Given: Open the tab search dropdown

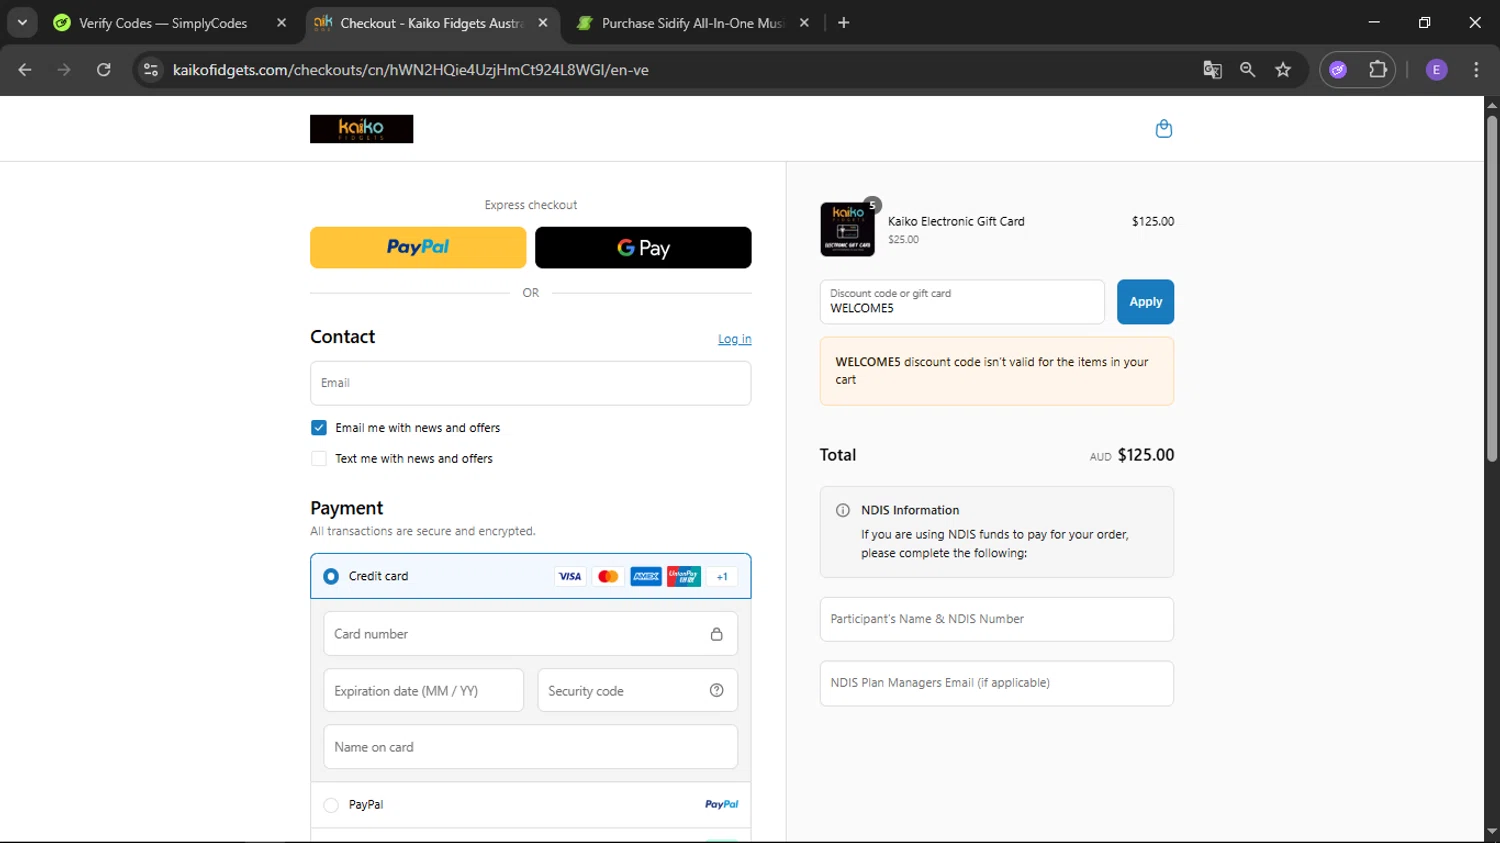Looking at the screenshot, I should 22,23.
